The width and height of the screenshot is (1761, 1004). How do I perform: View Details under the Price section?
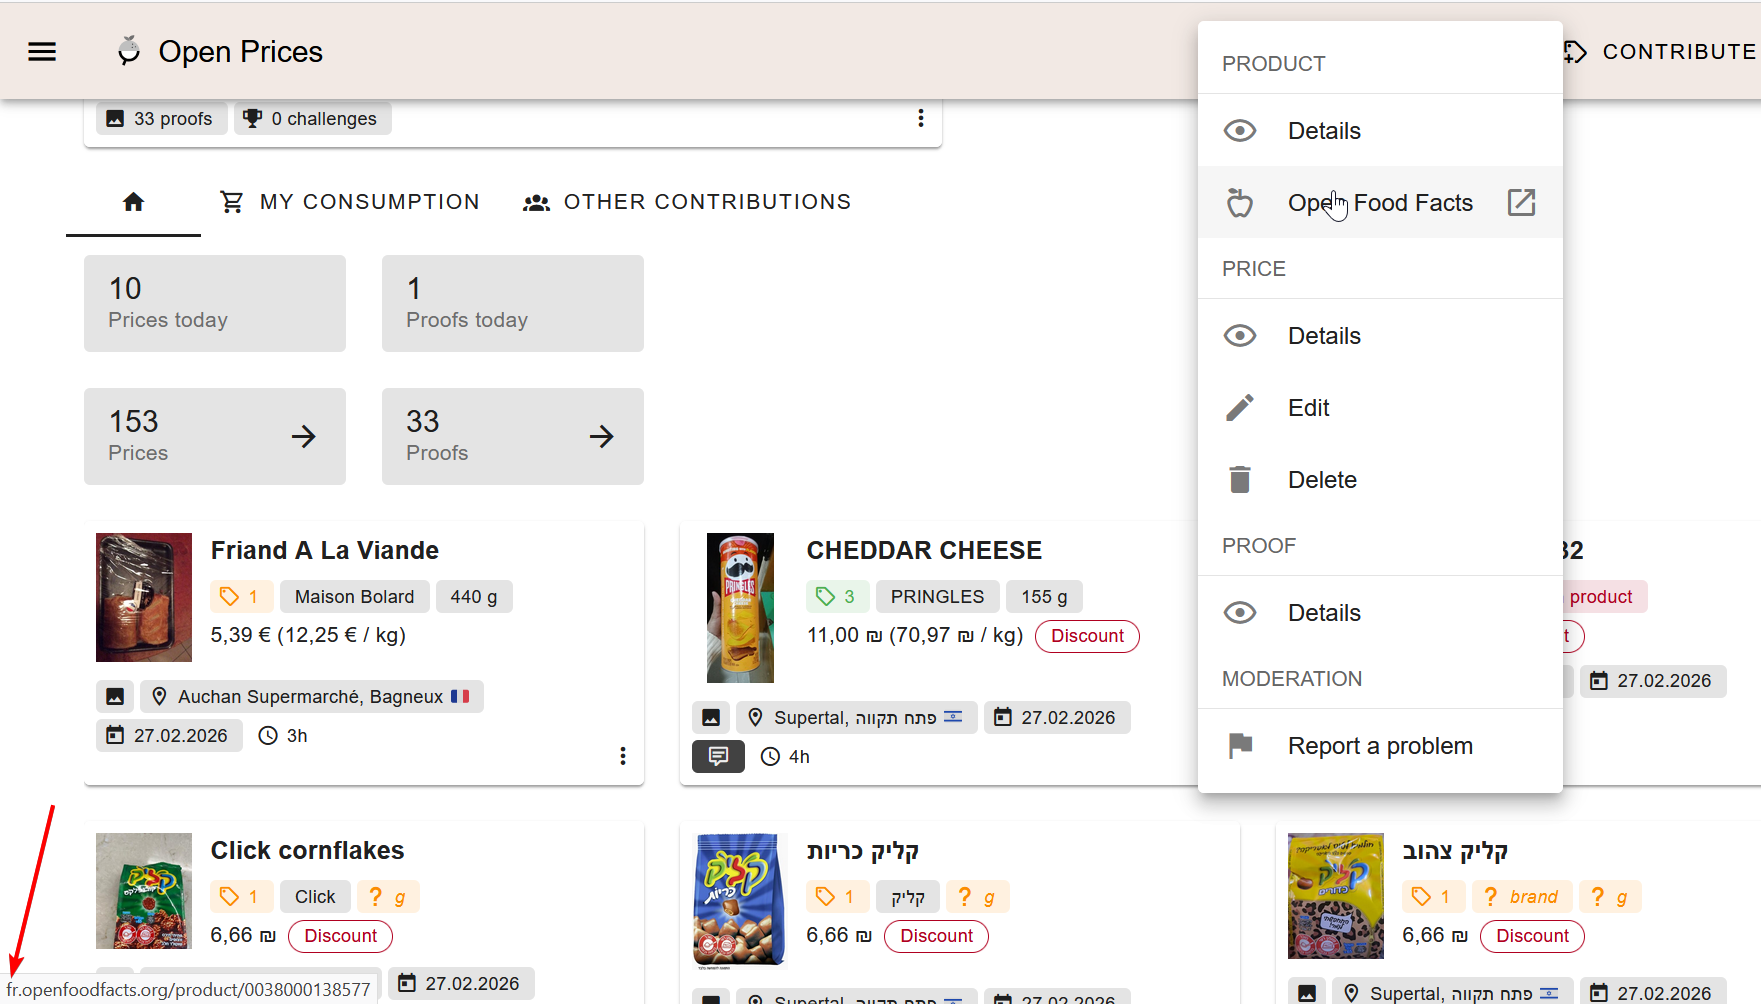pos(1323,336)
